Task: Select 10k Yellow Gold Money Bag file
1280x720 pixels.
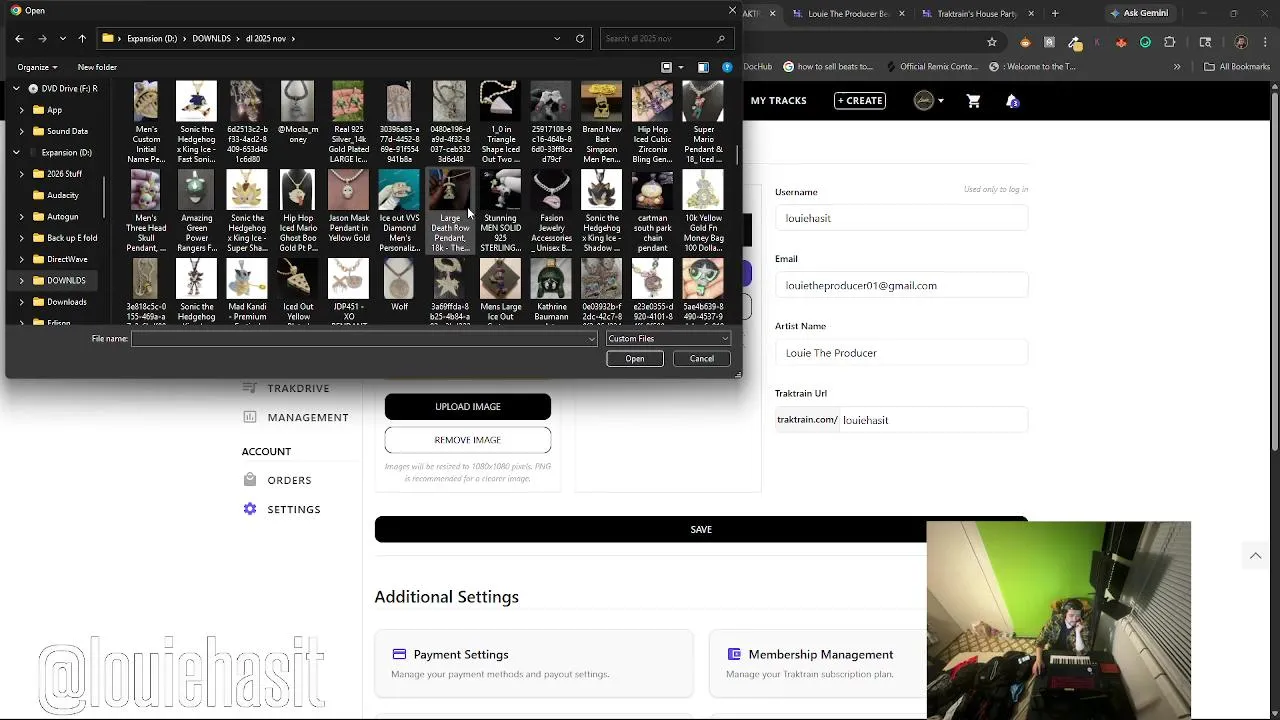Action: tap(704, 211)
